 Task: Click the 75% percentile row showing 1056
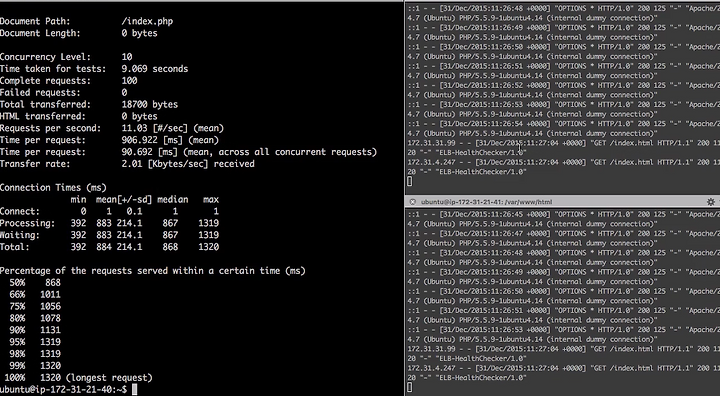(x=35, y=306)
